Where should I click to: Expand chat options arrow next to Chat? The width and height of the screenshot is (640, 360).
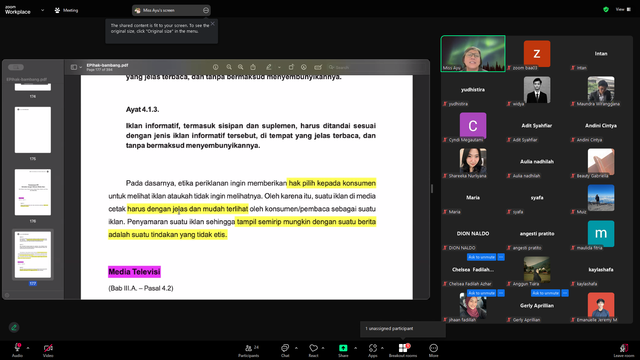(x=296, y=348)
